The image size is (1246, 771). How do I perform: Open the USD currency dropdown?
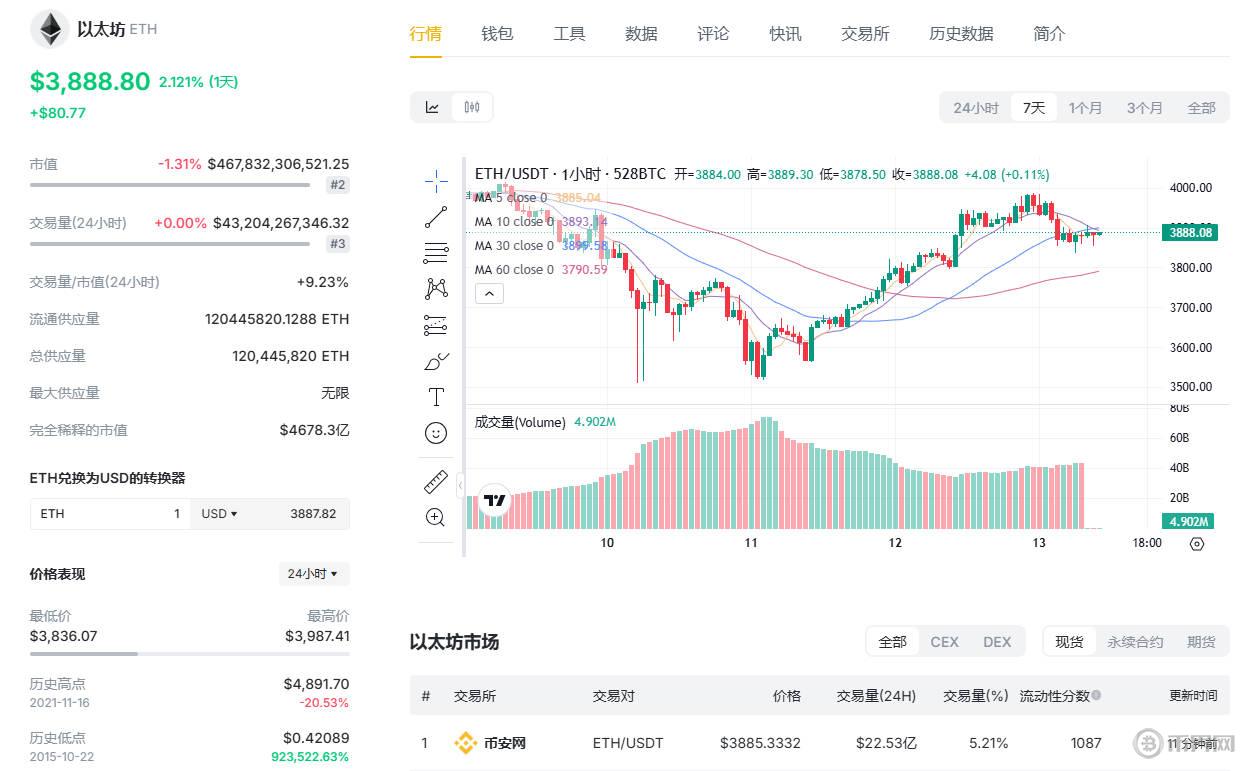pos(219,514)
